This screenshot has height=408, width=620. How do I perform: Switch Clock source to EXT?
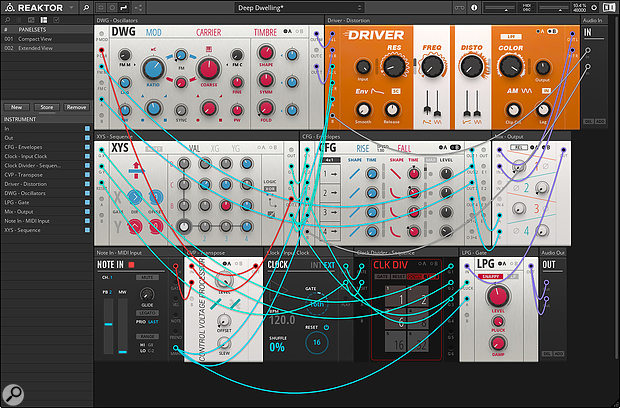click(x=329, y=265)
